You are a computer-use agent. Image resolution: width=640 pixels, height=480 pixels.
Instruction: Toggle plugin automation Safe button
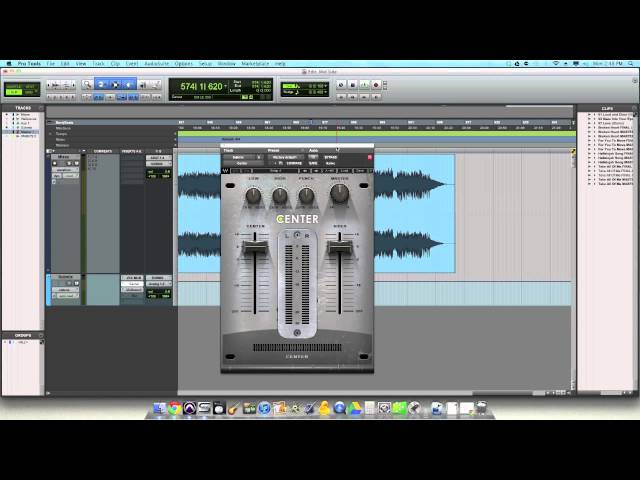[313, 163]
